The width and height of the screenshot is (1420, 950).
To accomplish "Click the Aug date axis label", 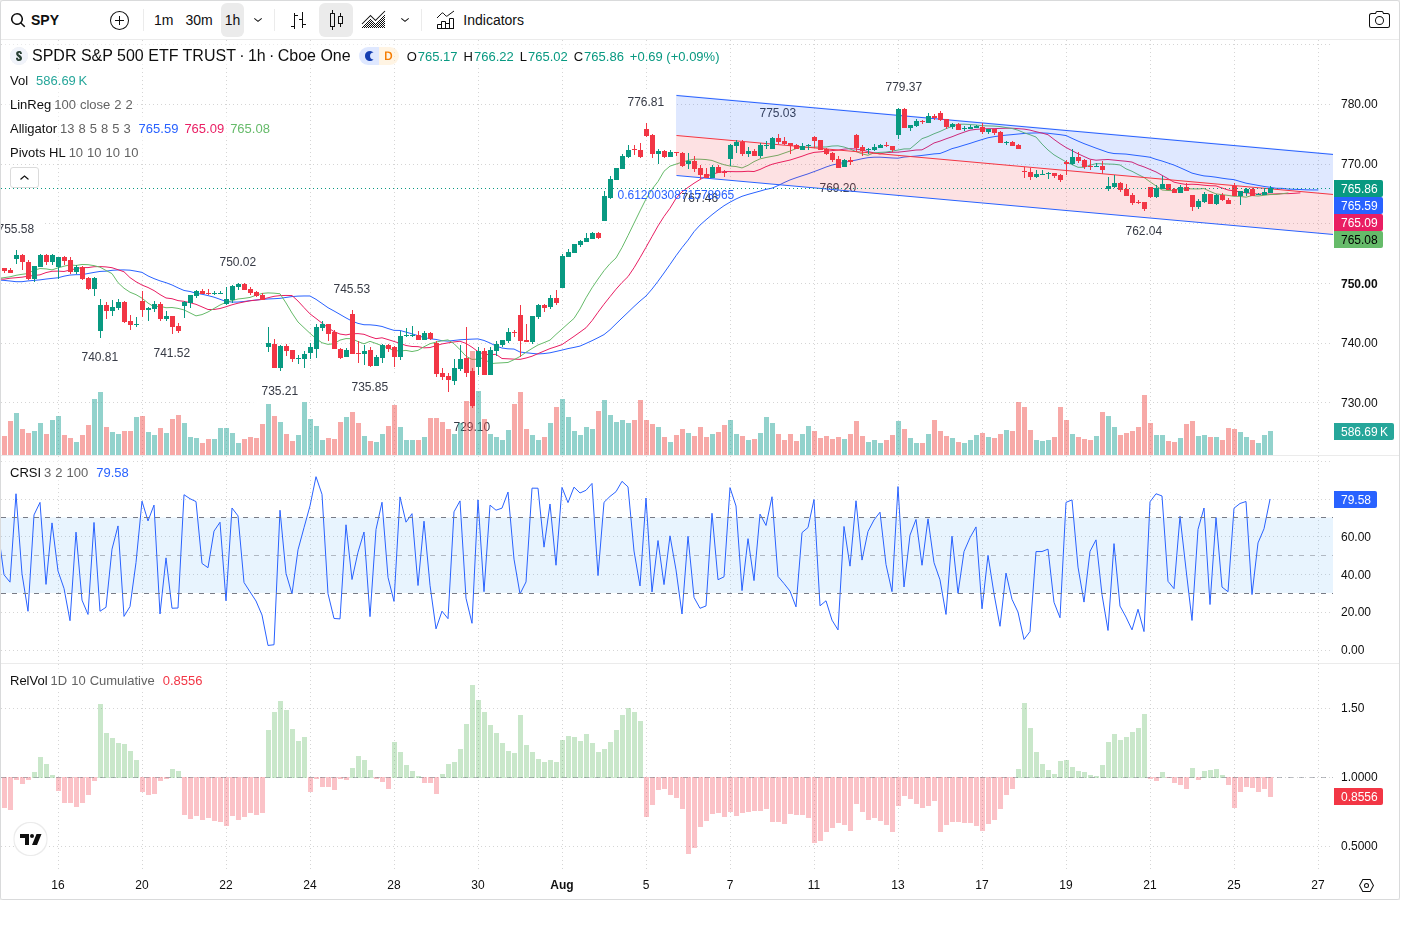I will (562, 885).
